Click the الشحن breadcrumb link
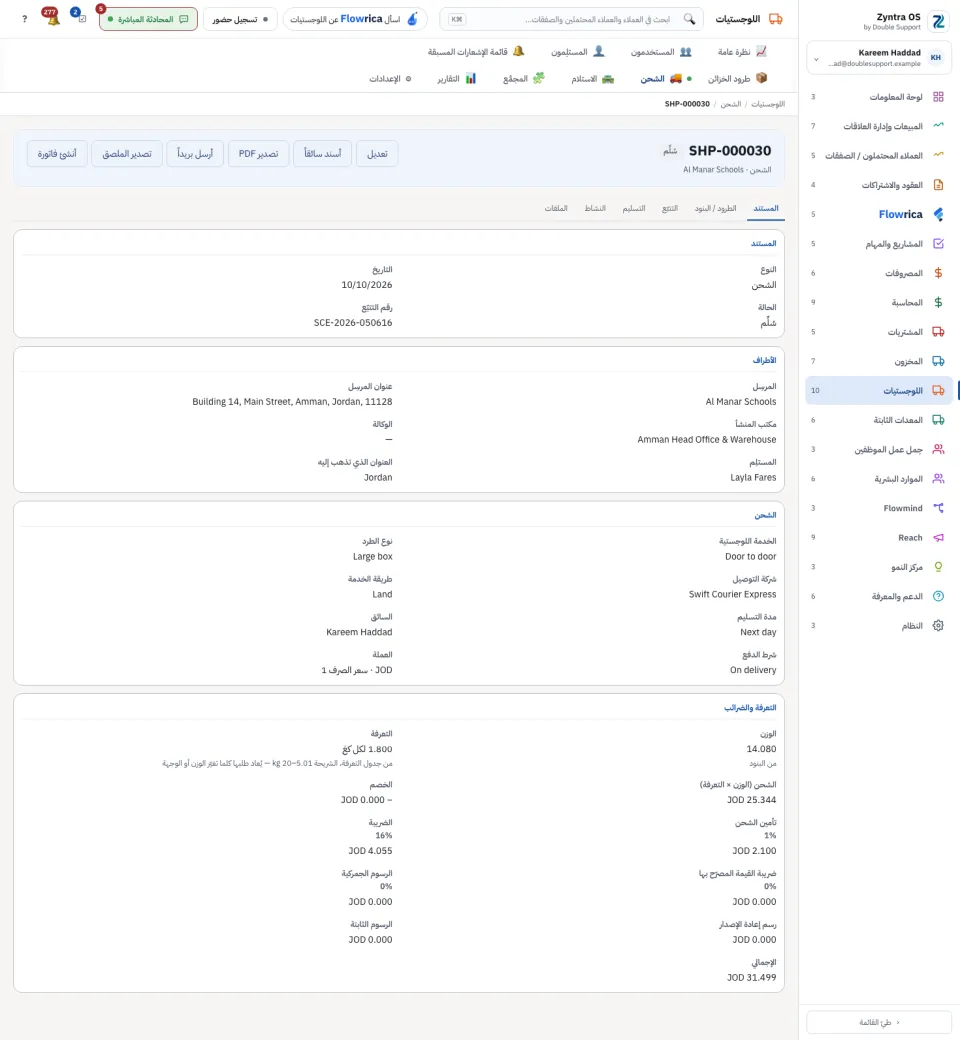The width and height of the screenshot is (960, 1040). (x=730, y=104)
